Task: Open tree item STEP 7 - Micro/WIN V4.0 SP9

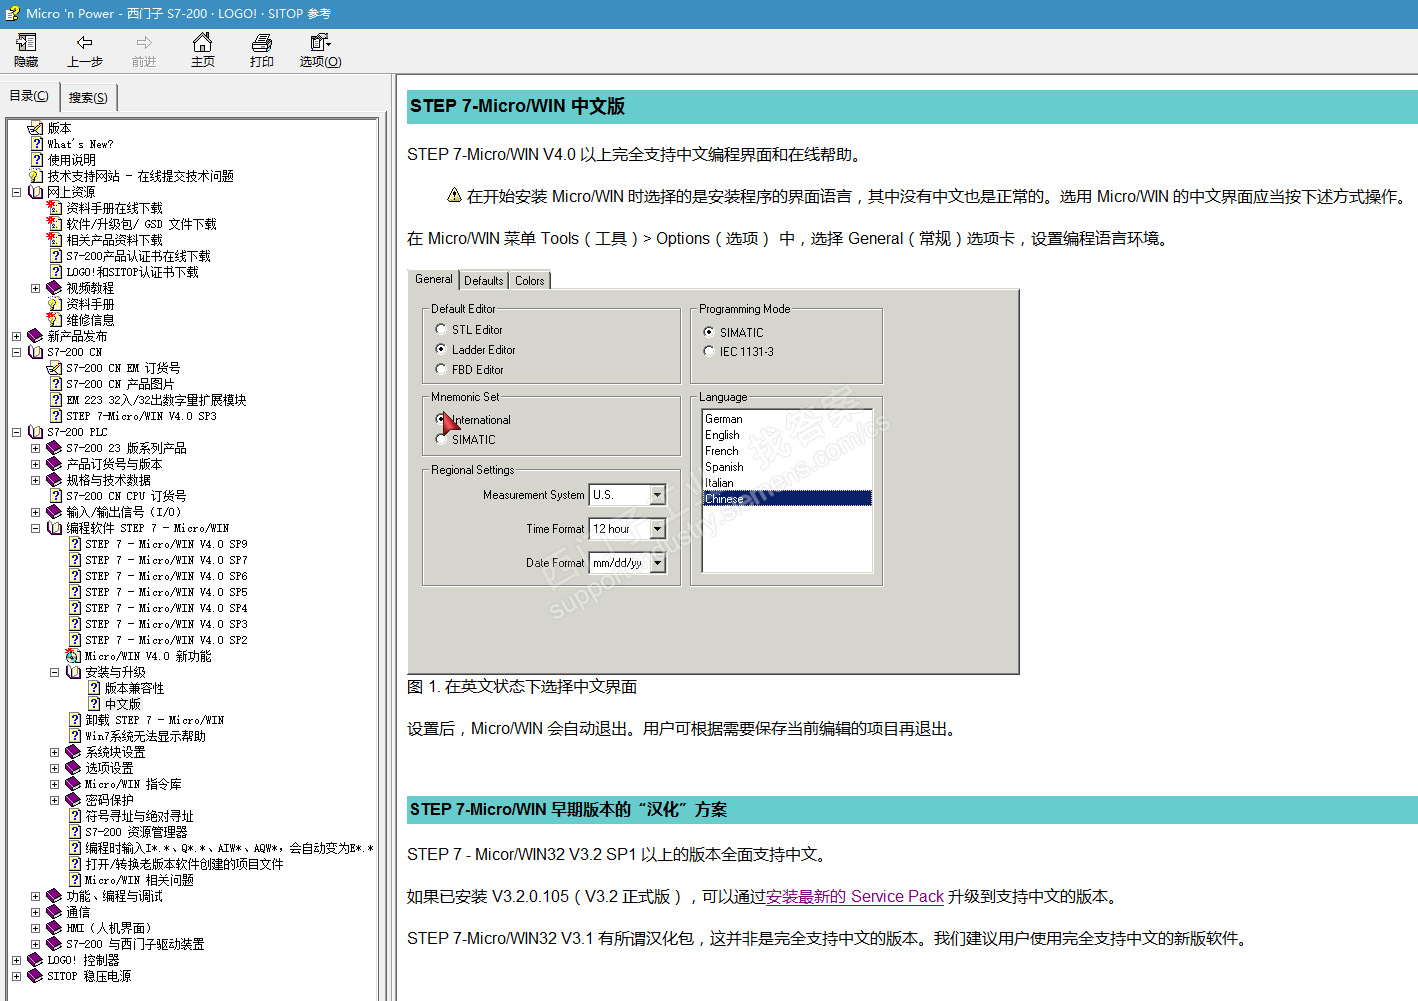Action: pyautogui.click(x=166, y=544)
